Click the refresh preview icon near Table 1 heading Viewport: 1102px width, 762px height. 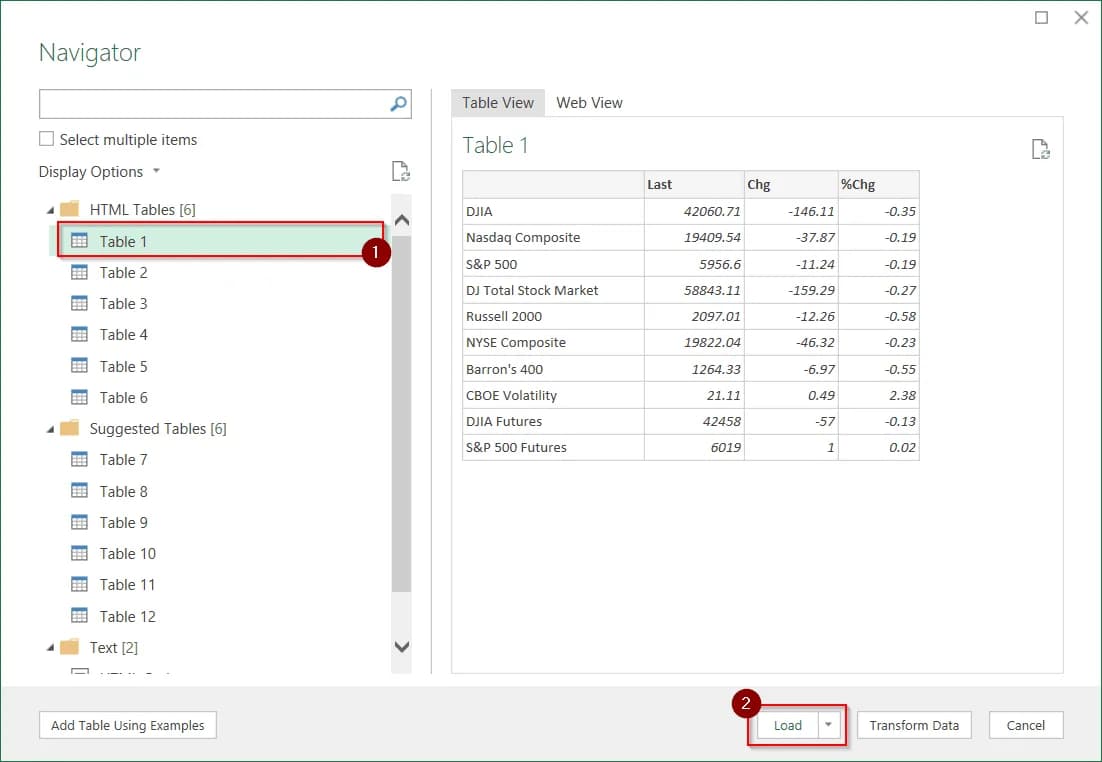[x=1040, y=149]
